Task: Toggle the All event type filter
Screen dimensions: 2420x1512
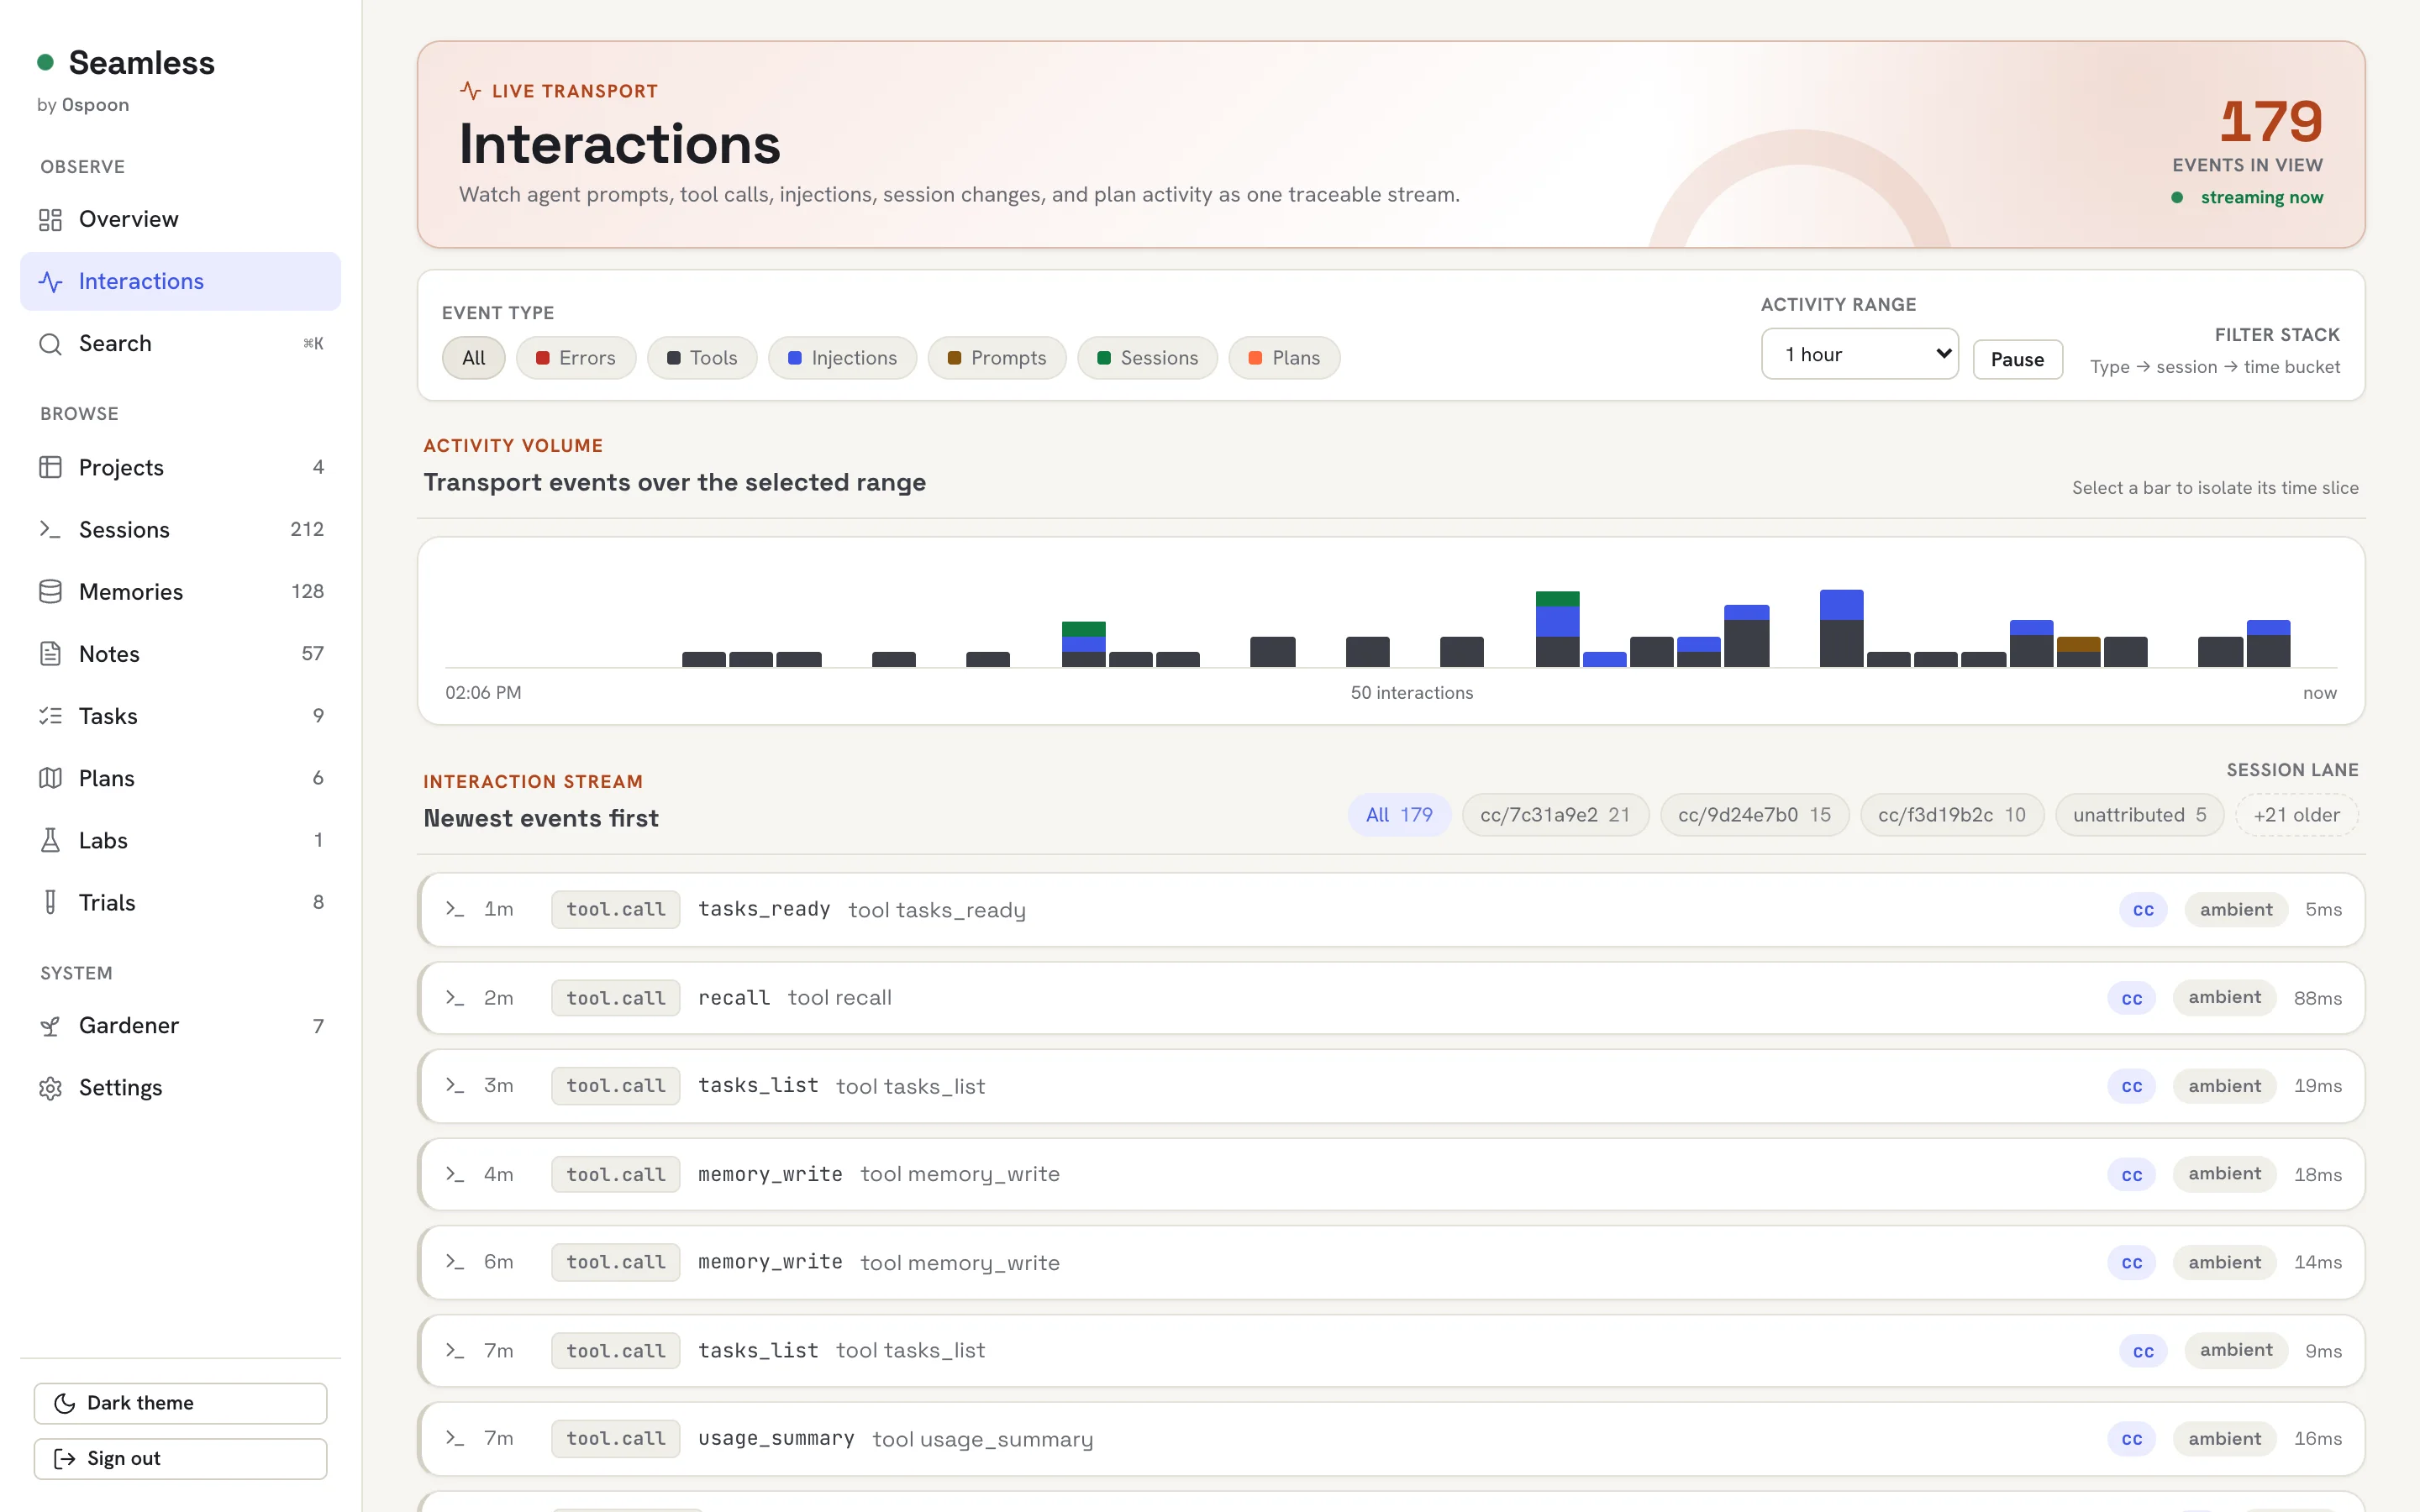Action: (x=473, y=358)
